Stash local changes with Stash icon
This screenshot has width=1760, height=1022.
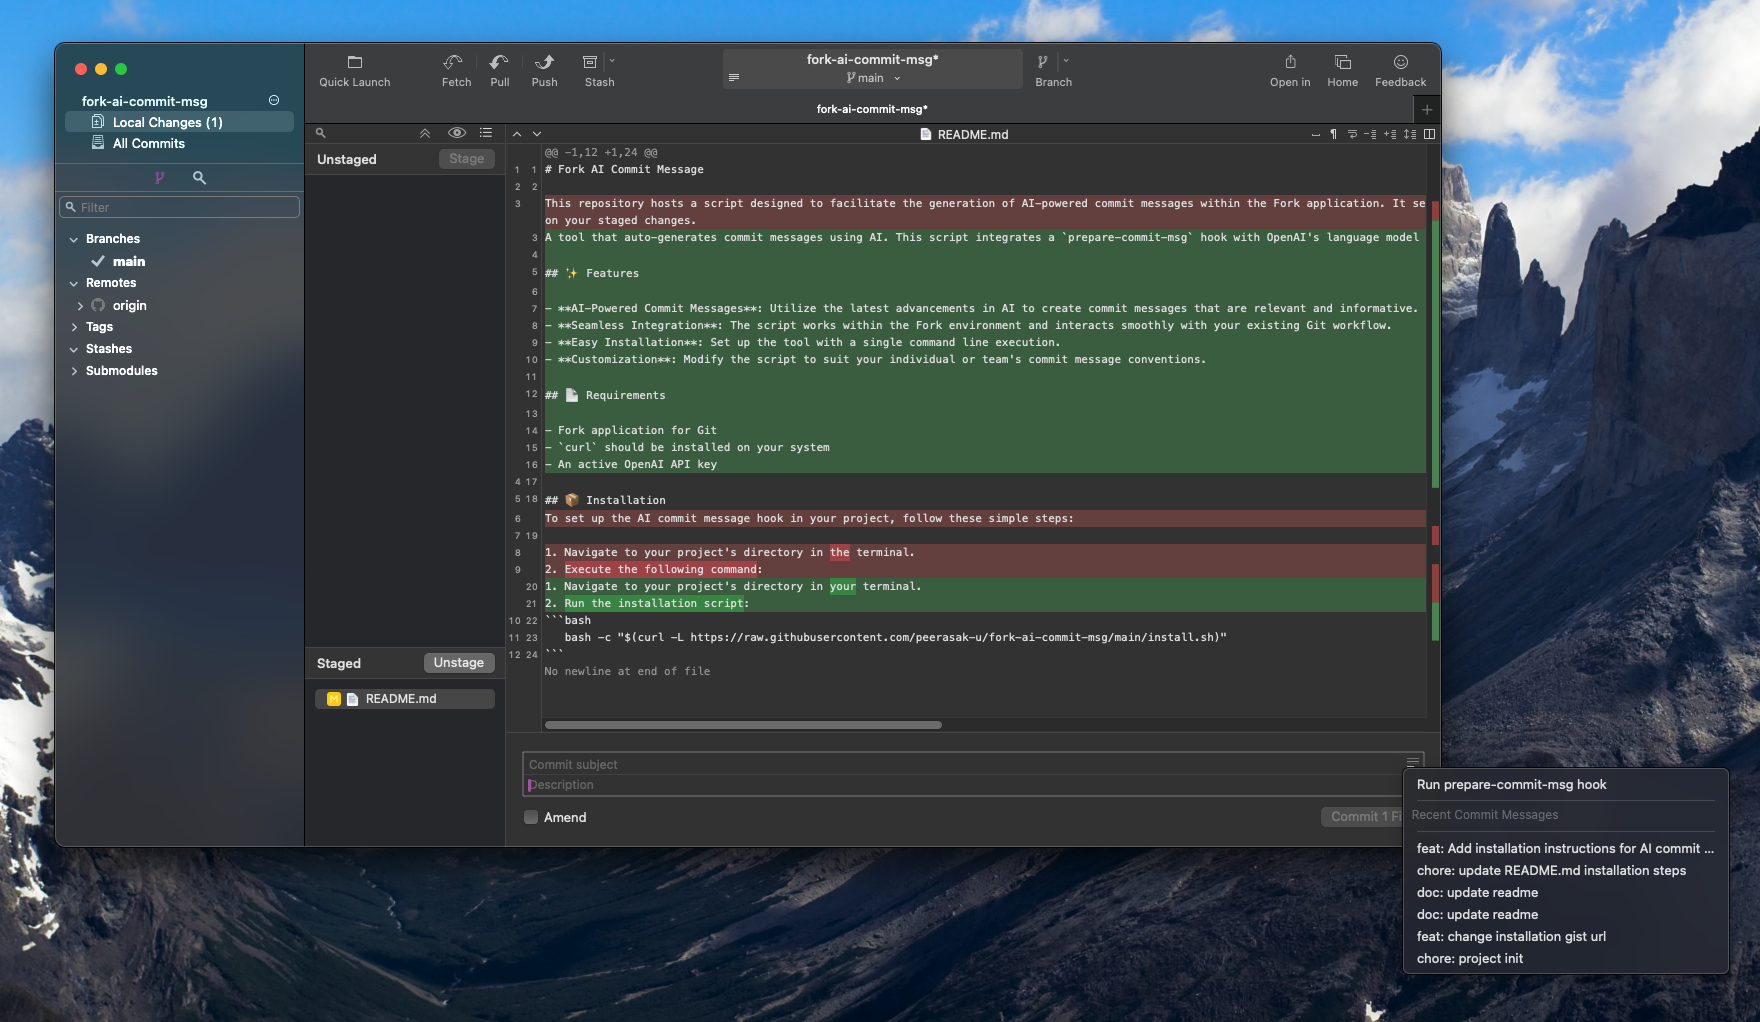(x=591, y=62)
